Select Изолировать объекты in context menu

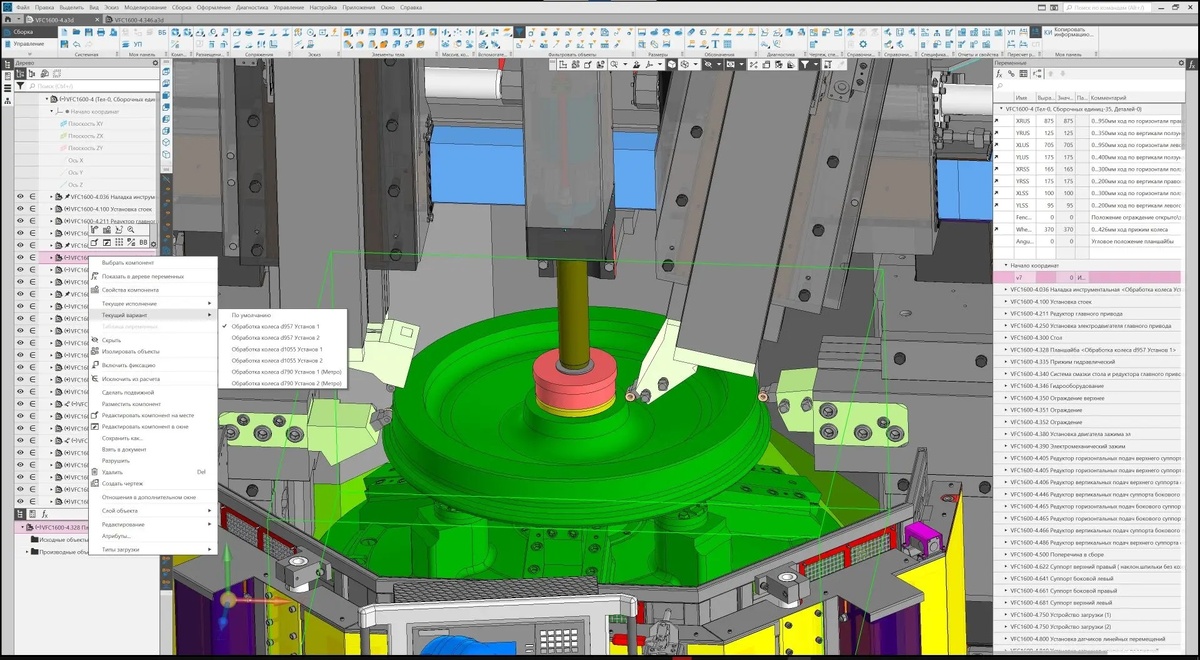[130, 352]
